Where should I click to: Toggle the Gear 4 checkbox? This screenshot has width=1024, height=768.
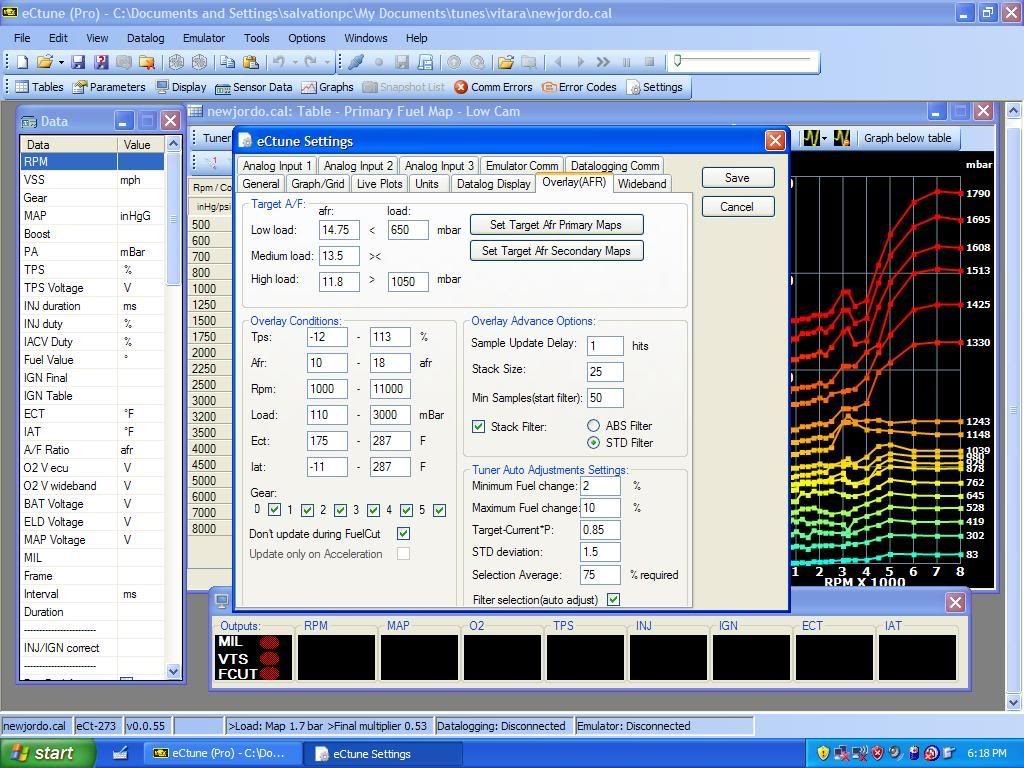tap(406, 510)
